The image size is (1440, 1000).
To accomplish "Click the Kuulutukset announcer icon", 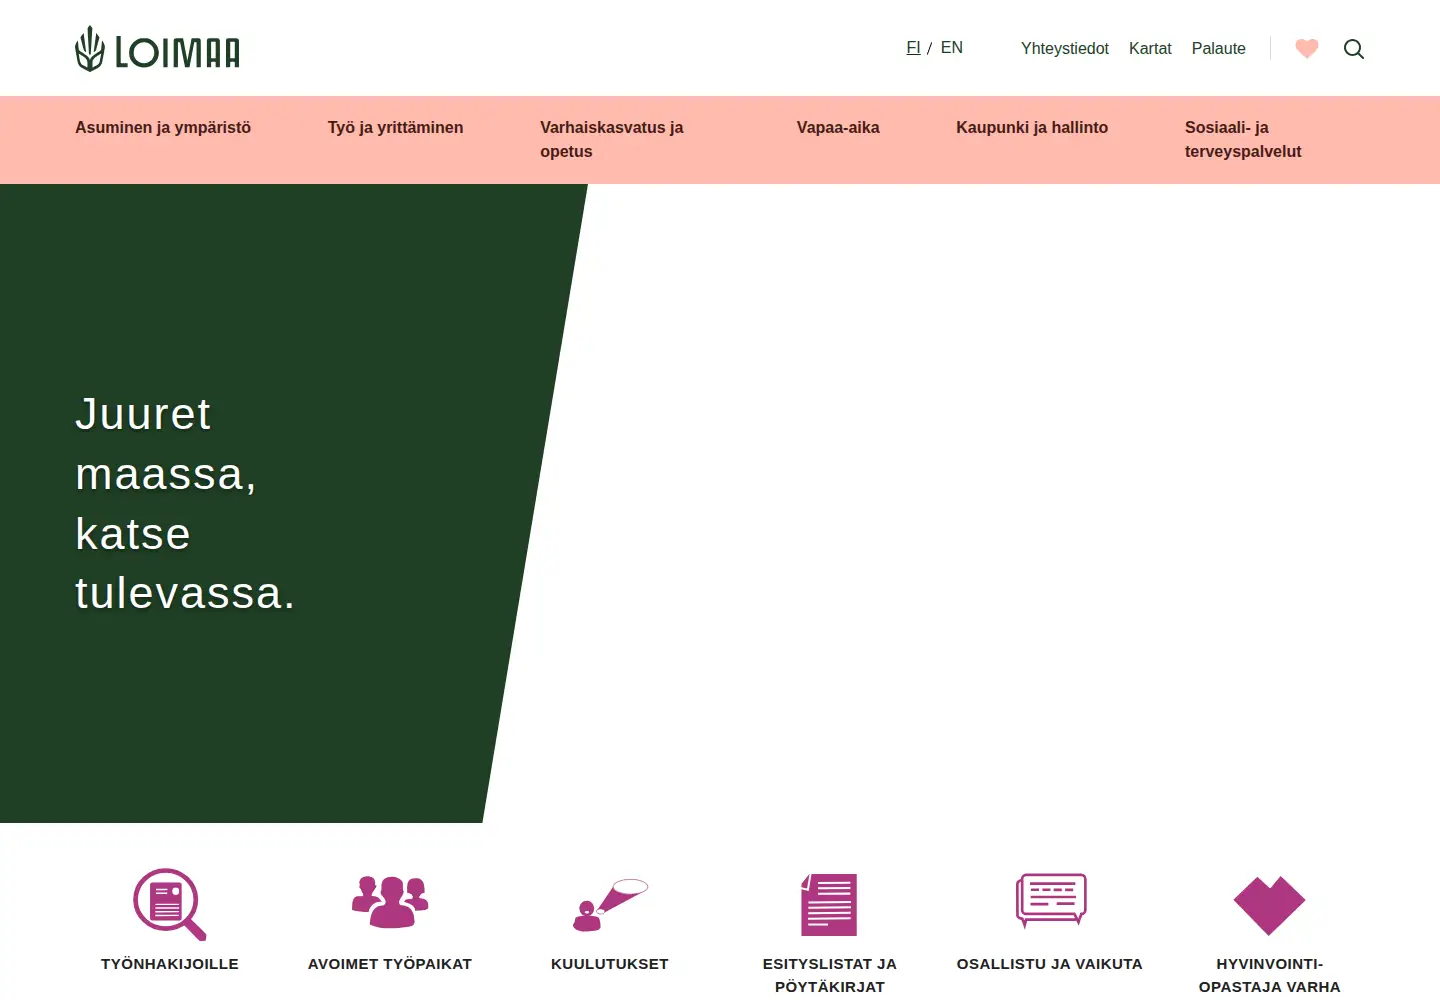I will click(x=610, y=905).
